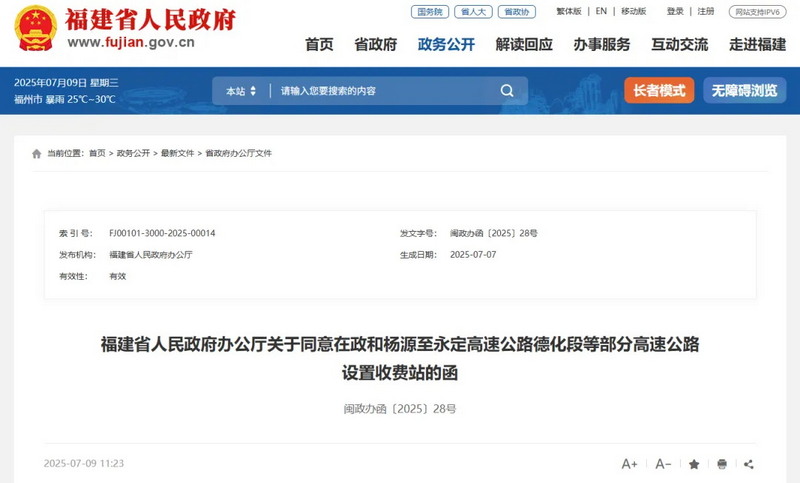Click the 省人大 link button
This screenshot has width=800, height=483.
pyautogui.click(x=473, y=12)
